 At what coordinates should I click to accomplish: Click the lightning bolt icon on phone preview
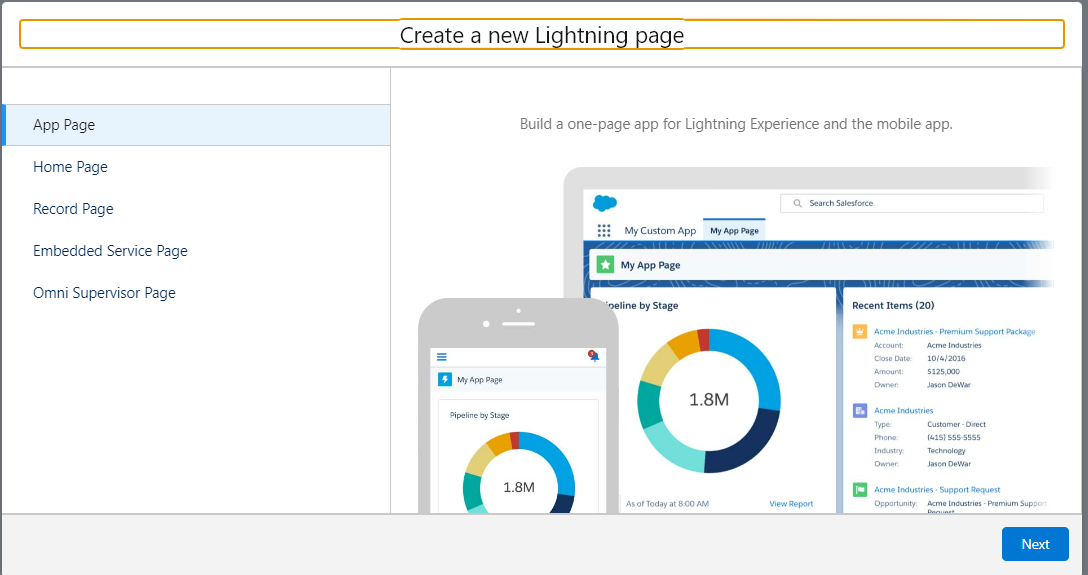click(x=445, y=379)
